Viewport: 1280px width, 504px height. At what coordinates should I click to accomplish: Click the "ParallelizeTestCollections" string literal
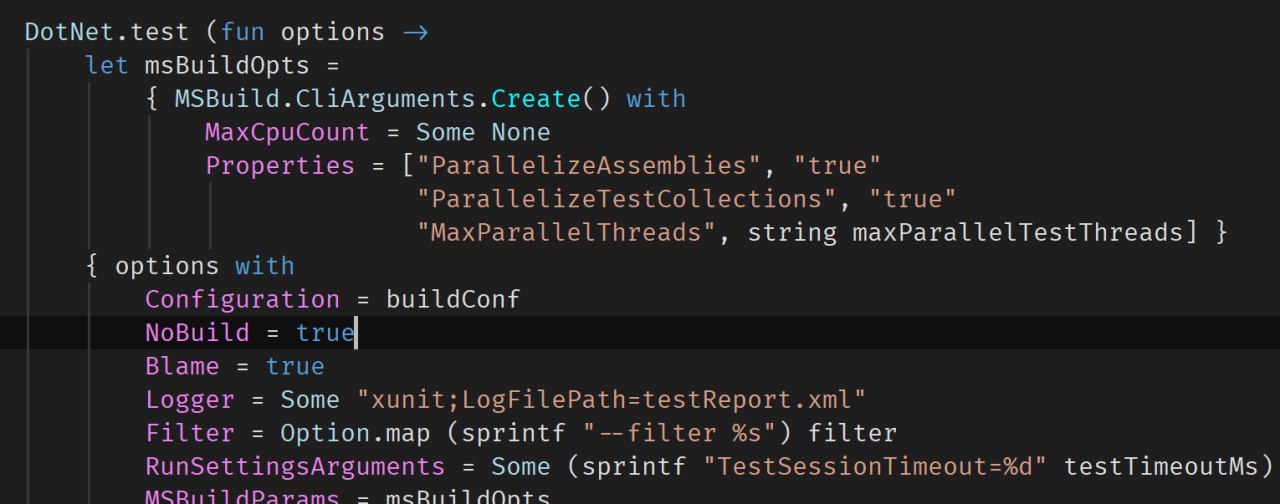pyautogui.click(x=626, y=199)
